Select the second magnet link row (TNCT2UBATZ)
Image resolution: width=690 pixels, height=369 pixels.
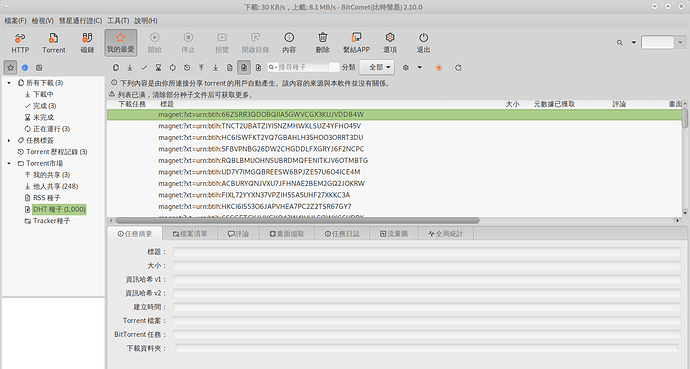point(394,126)
